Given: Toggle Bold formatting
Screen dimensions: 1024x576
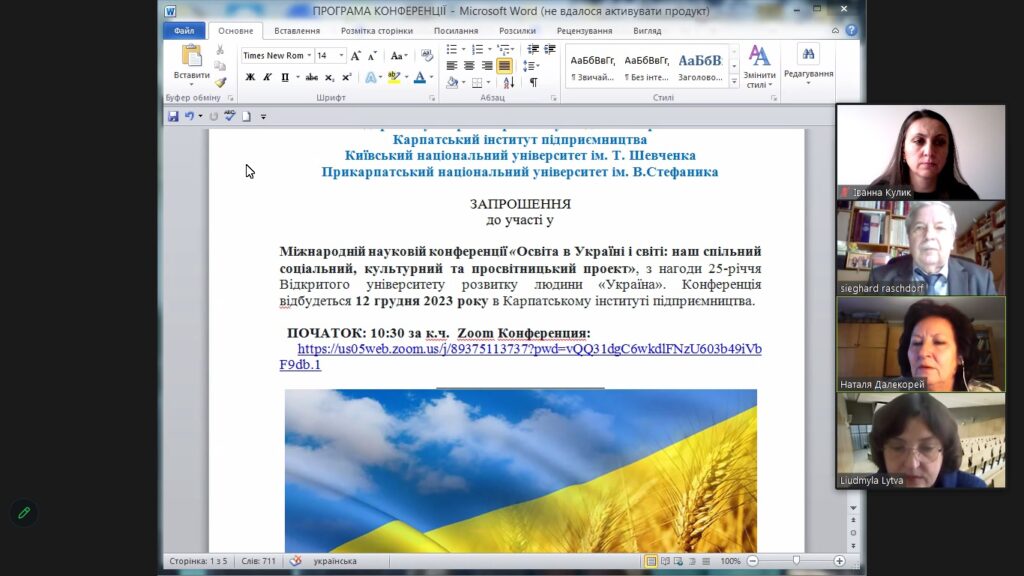Looking at the screenshot, I should tap(250, 78).
